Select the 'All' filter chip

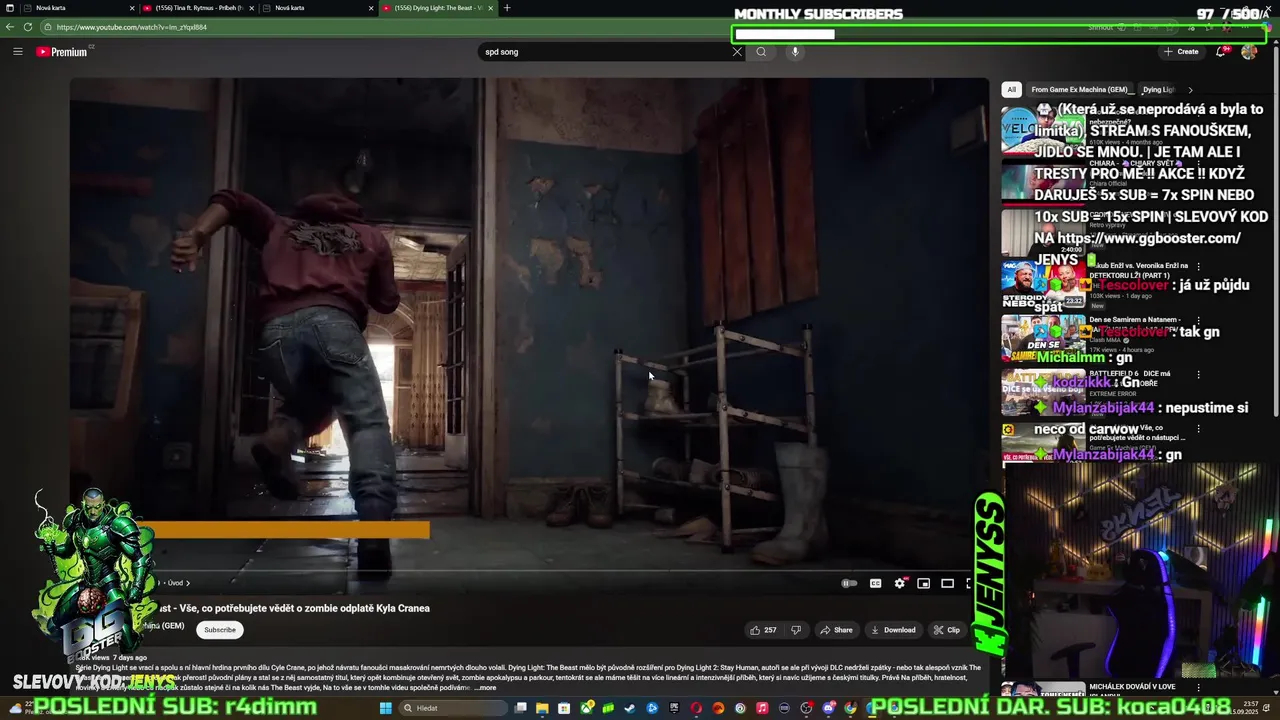1011,90
